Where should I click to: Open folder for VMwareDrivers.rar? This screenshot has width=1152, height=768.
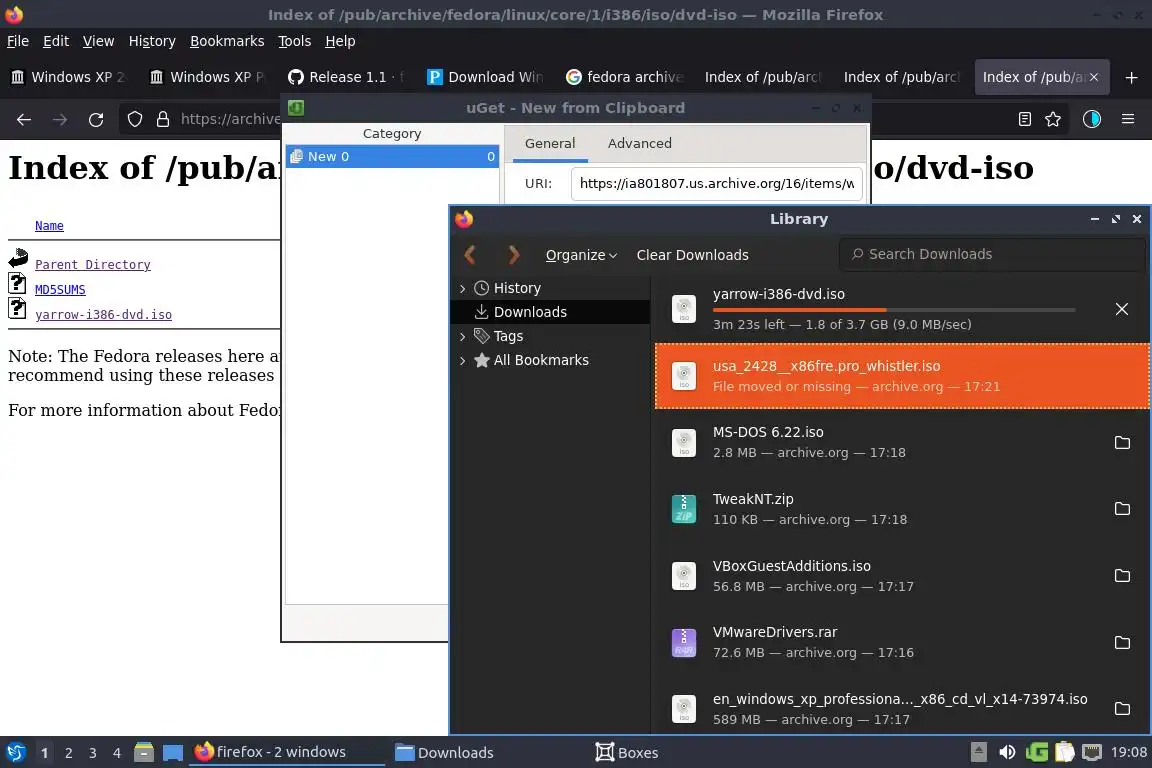pos(1122,642)
